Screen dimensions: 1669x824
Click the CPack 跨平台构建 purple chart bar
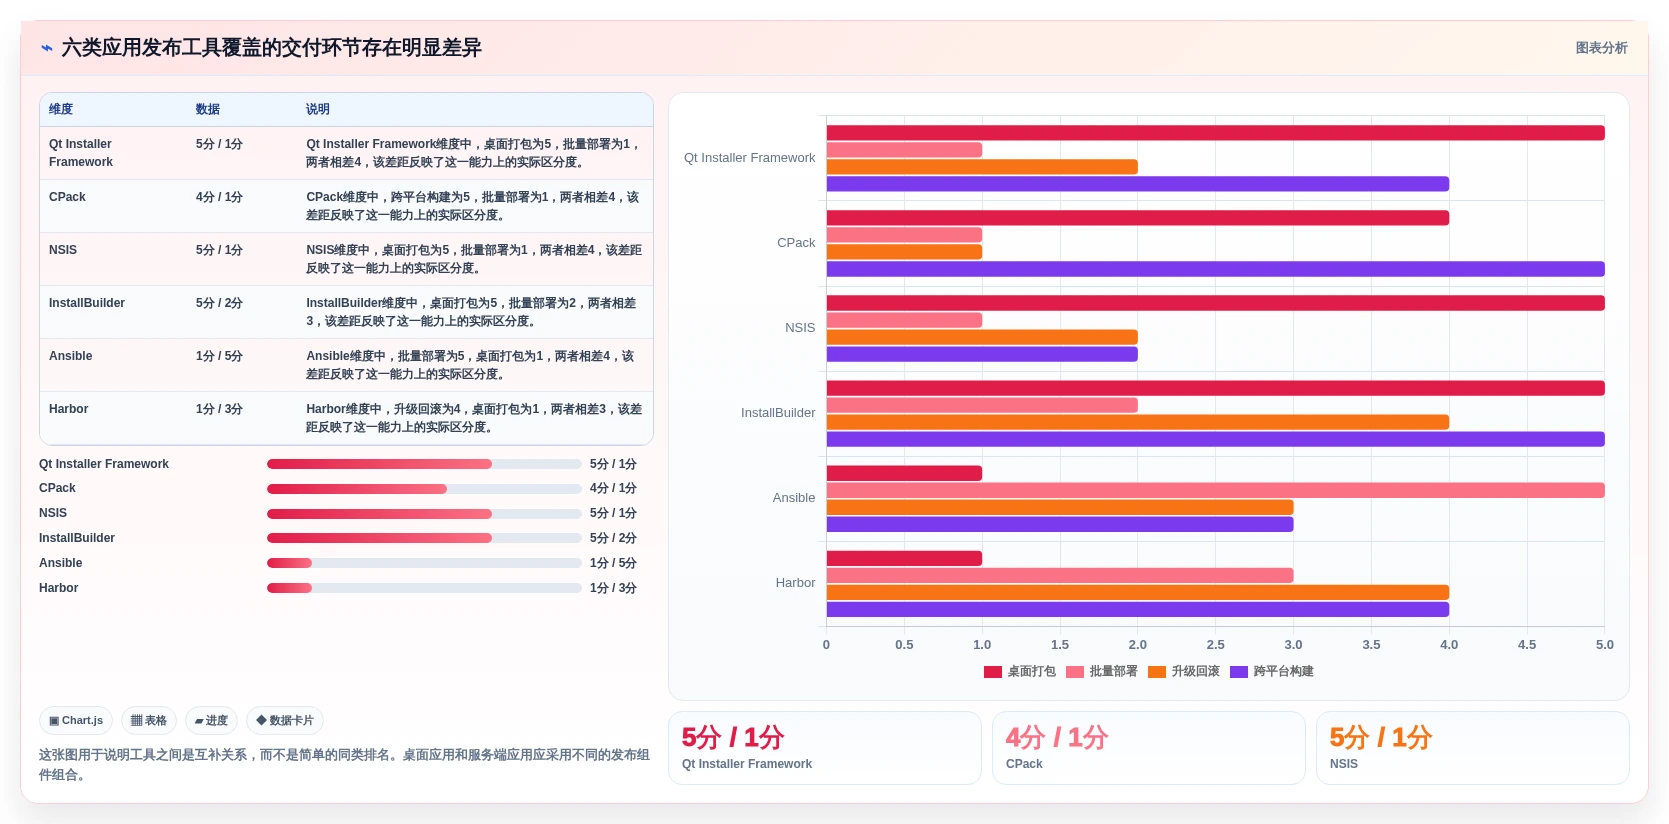click(x=1215, y=269)
